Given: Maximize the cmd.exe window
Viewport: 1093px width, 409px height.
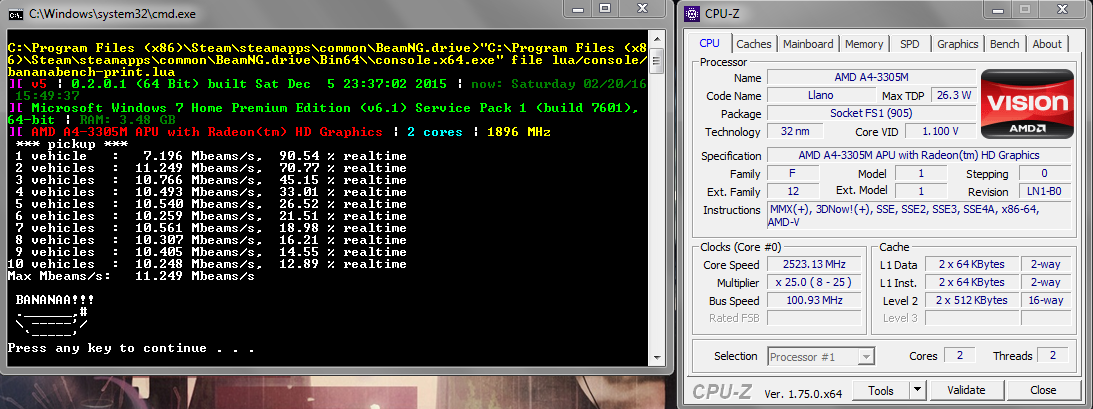Looking at the screenshot, I should click(x=604, y=8).
